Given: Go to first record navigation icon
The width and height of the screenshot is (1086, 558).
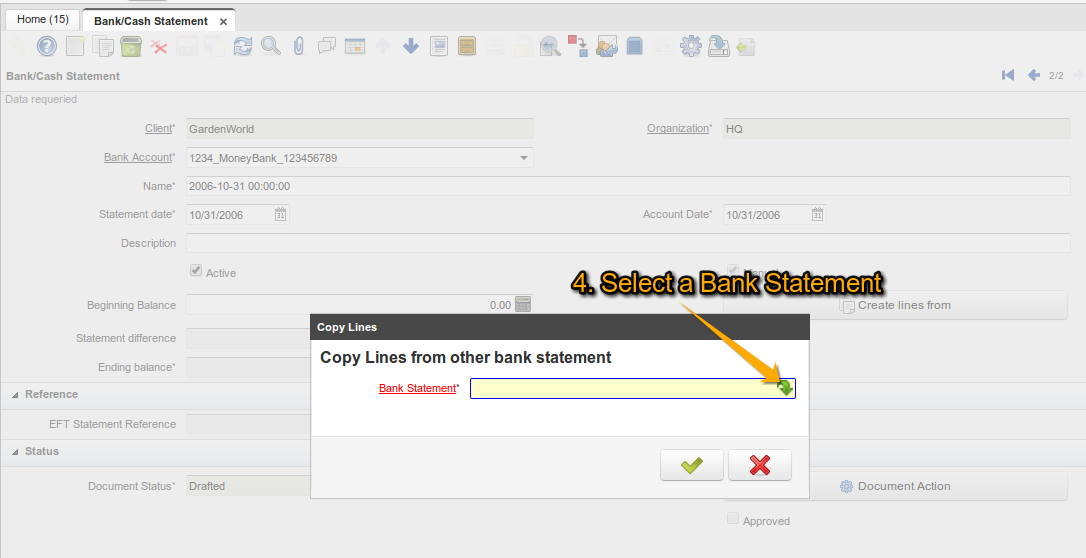Looking at the screenshot, I should click(x=1008, y=75).
